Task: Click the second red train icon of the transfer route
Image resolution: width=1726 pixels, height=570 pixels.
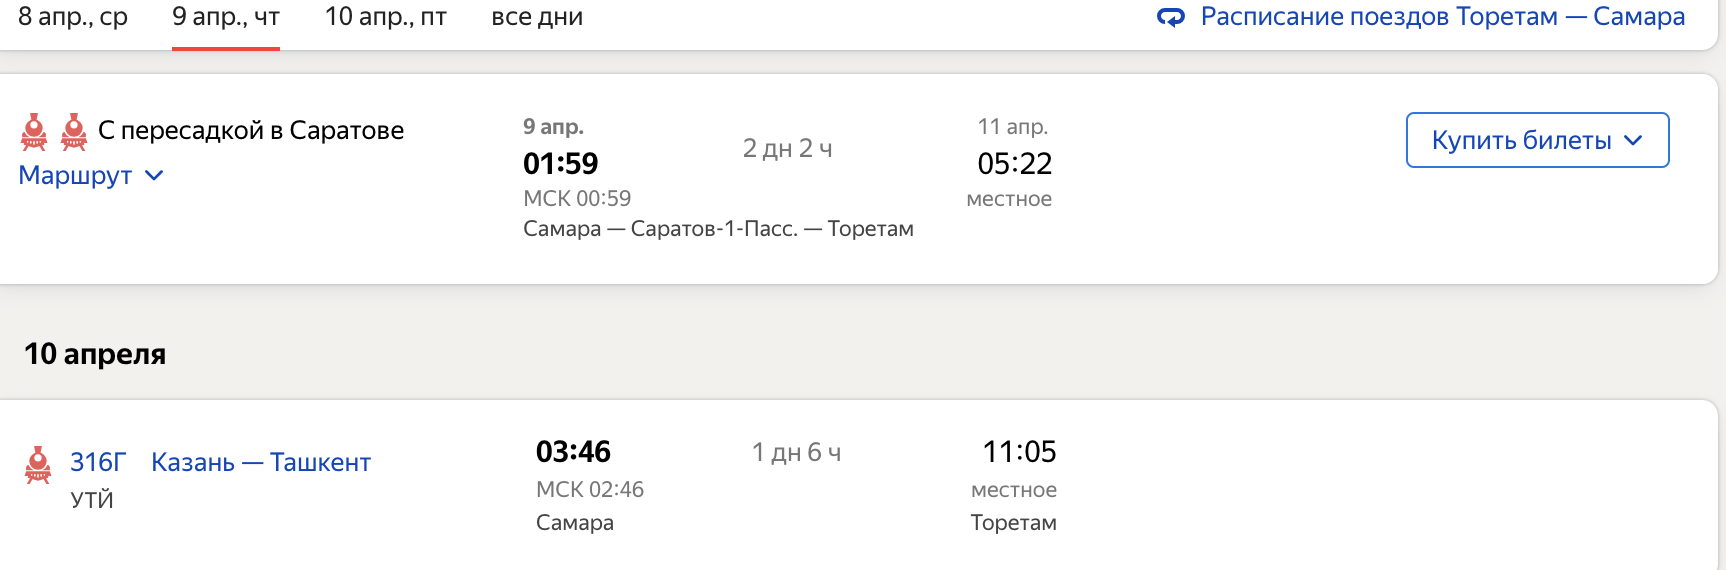Action: point(74,131)
